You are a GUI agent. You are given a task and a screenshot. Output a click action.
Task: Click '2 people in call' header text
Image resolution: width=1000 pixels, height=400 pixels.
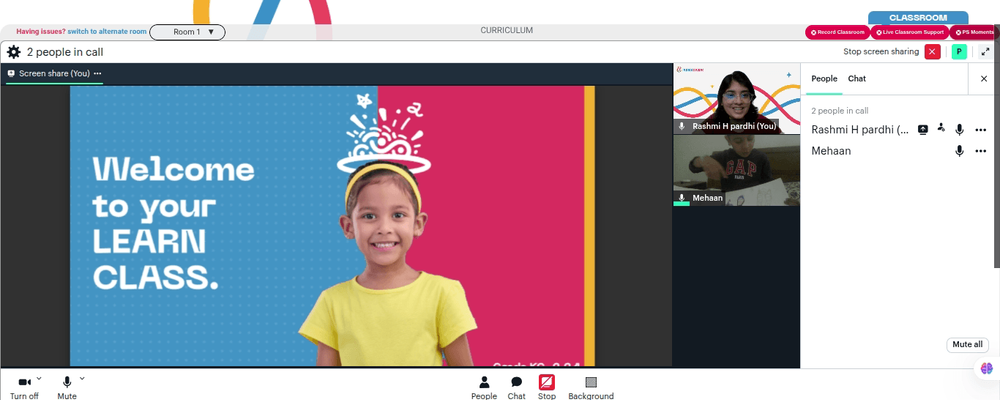pos(65,52)
